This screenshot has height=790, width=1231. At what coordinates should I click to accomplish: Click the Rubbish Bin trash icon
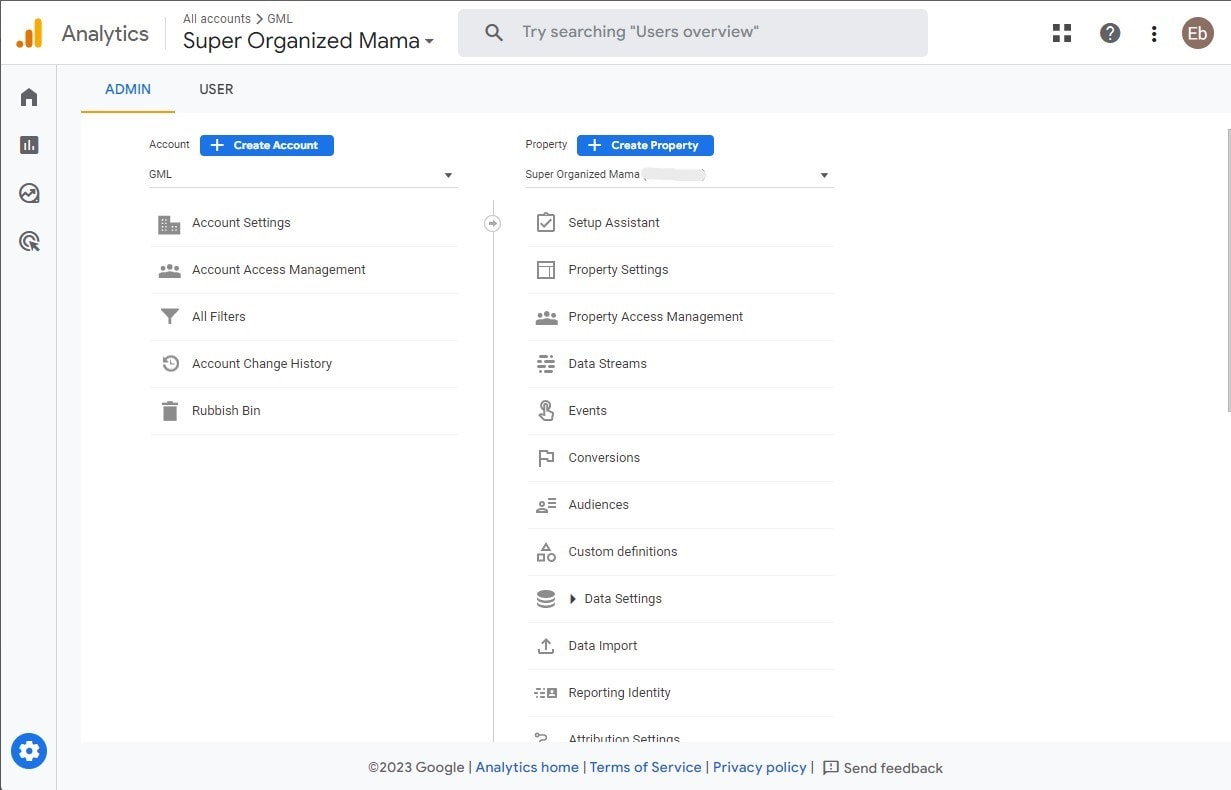(x=170, y=411)
